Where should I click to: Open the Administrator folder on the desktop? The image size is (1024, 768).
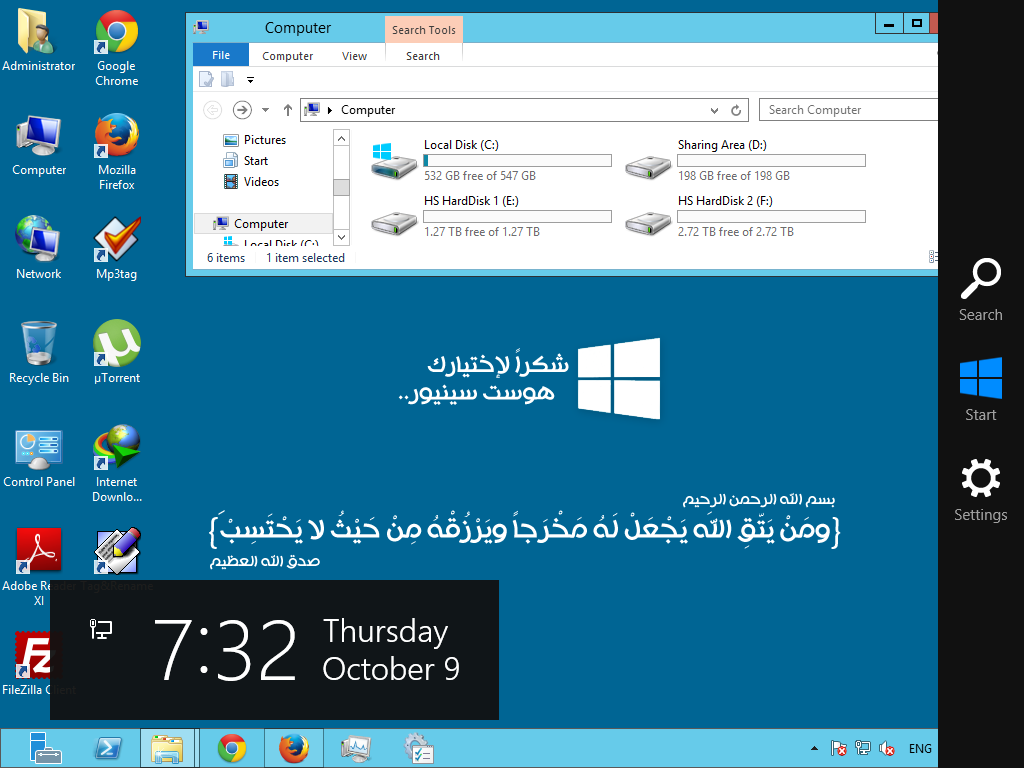(39, 40)
